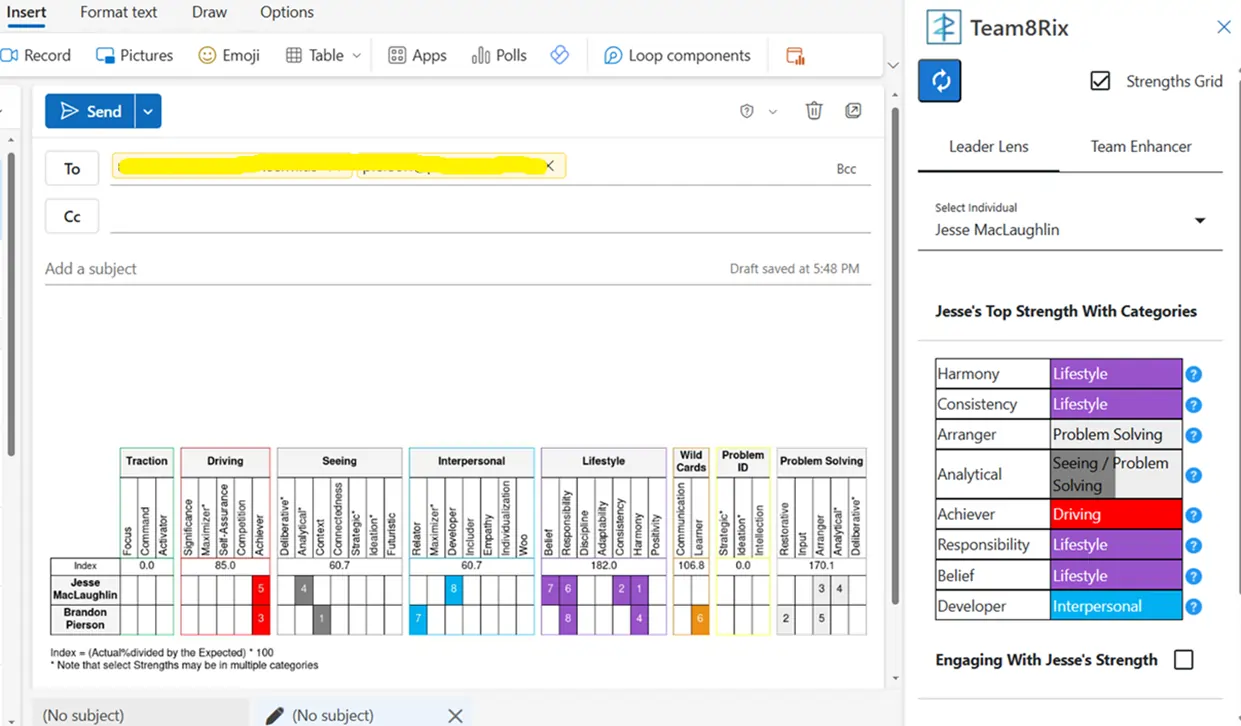Expand the ribbon with the chevron arrow
Screen dimensions: 1241x726
893,66
